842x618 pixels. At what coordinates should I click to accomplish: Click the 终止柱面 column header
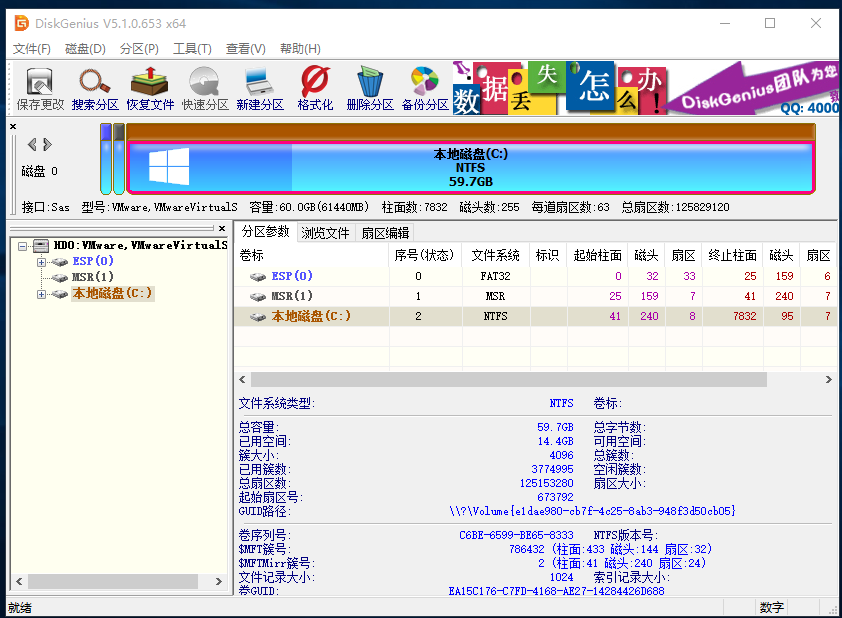(x=732, y=256)
